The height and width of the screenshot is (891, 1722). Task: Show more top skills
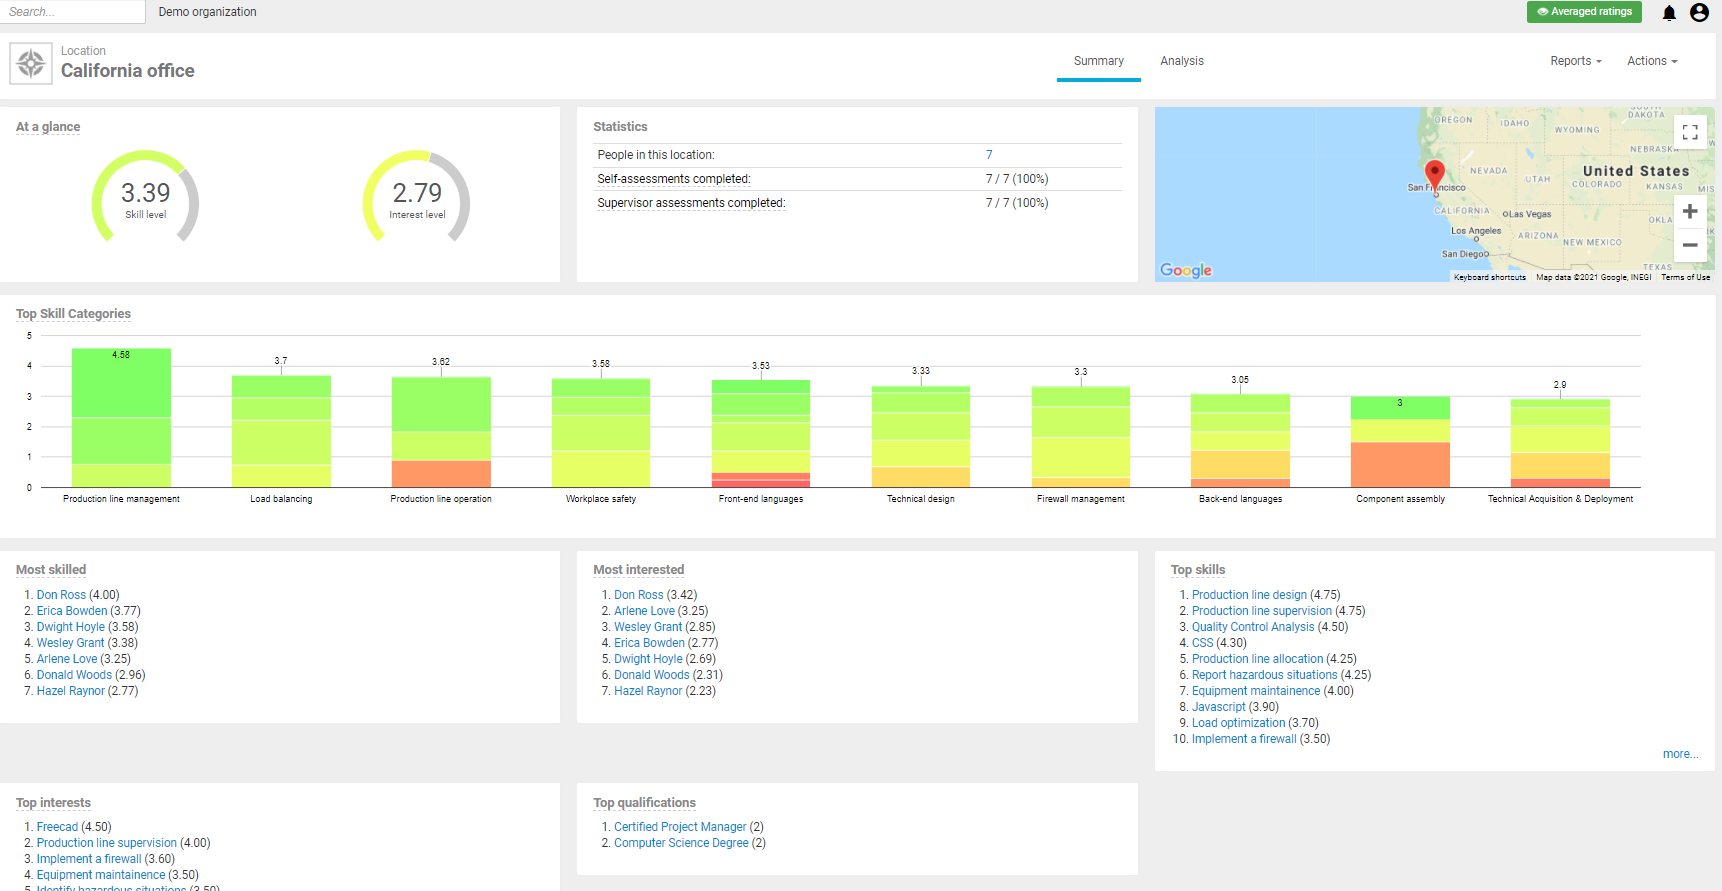click(1679, 754)
